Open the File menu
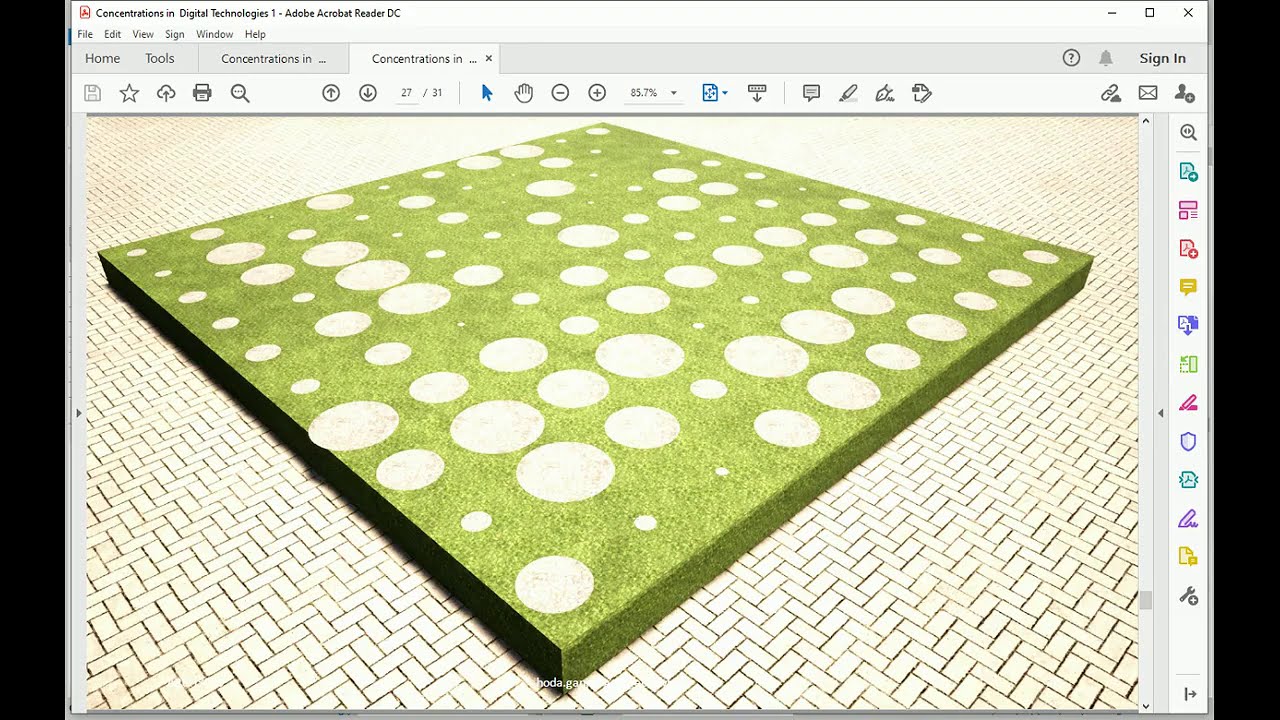 point(85,34)
